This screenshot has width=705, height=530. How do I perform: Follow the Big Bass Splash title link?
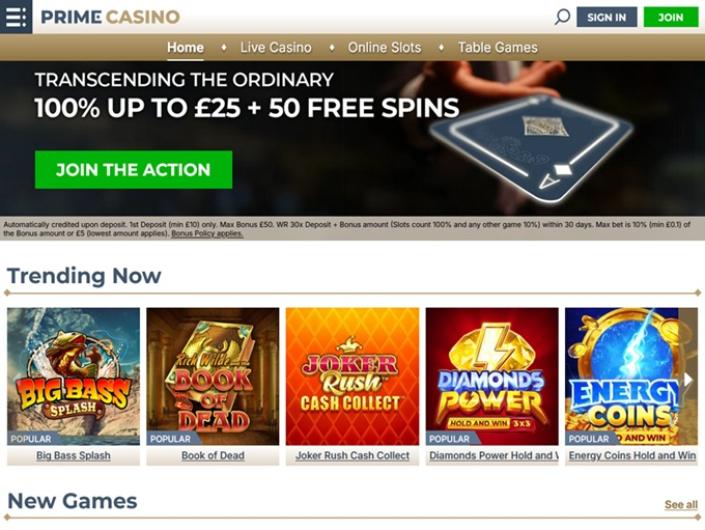click(73, 455)
